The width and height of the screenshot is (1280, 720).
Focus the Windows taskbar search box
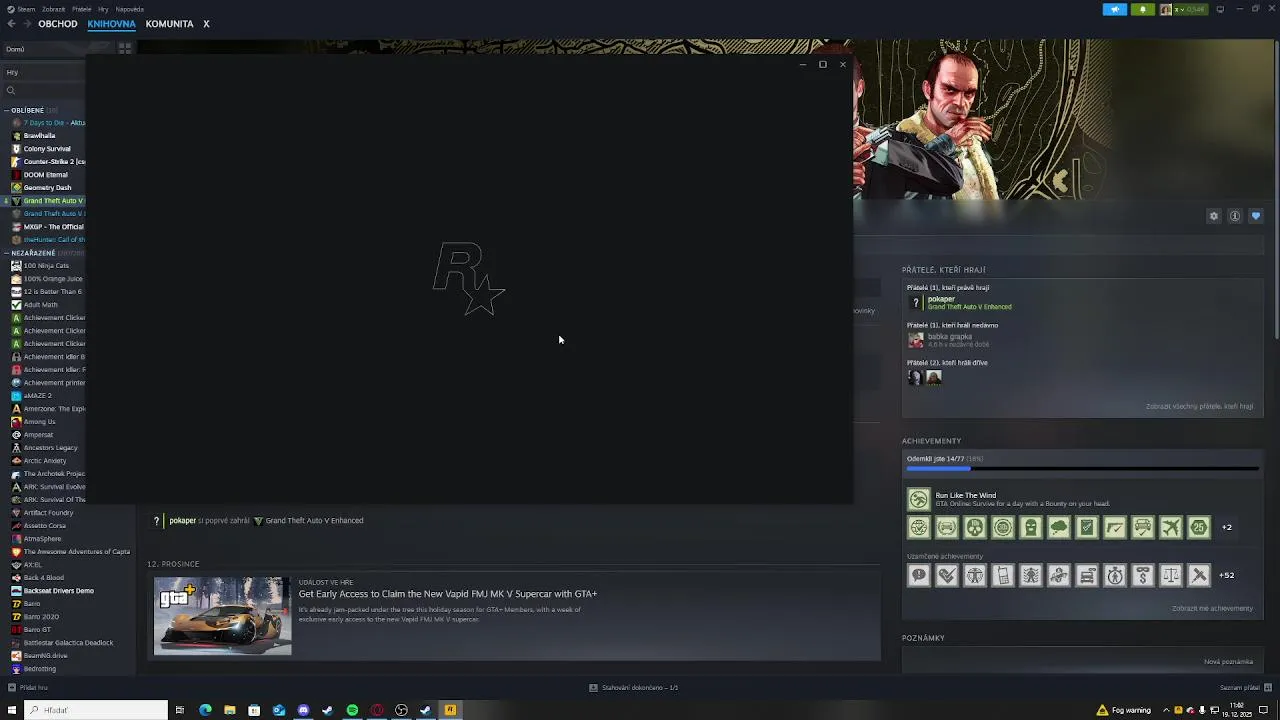tap(96, 710)
